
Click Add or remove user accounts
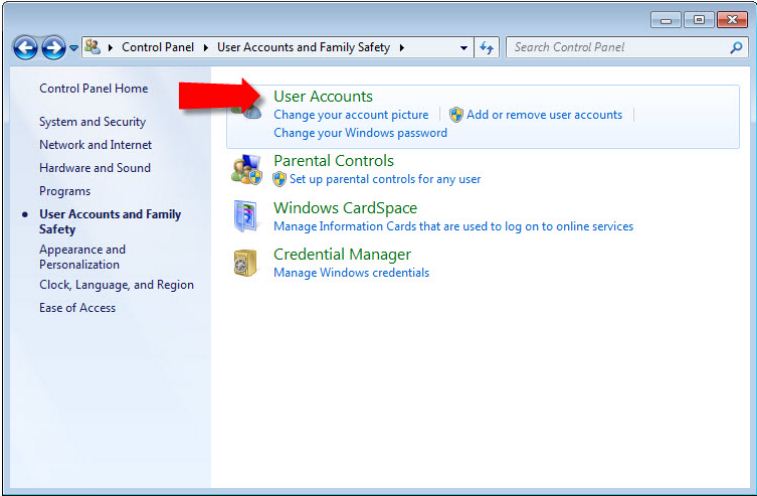coord(544,115)
